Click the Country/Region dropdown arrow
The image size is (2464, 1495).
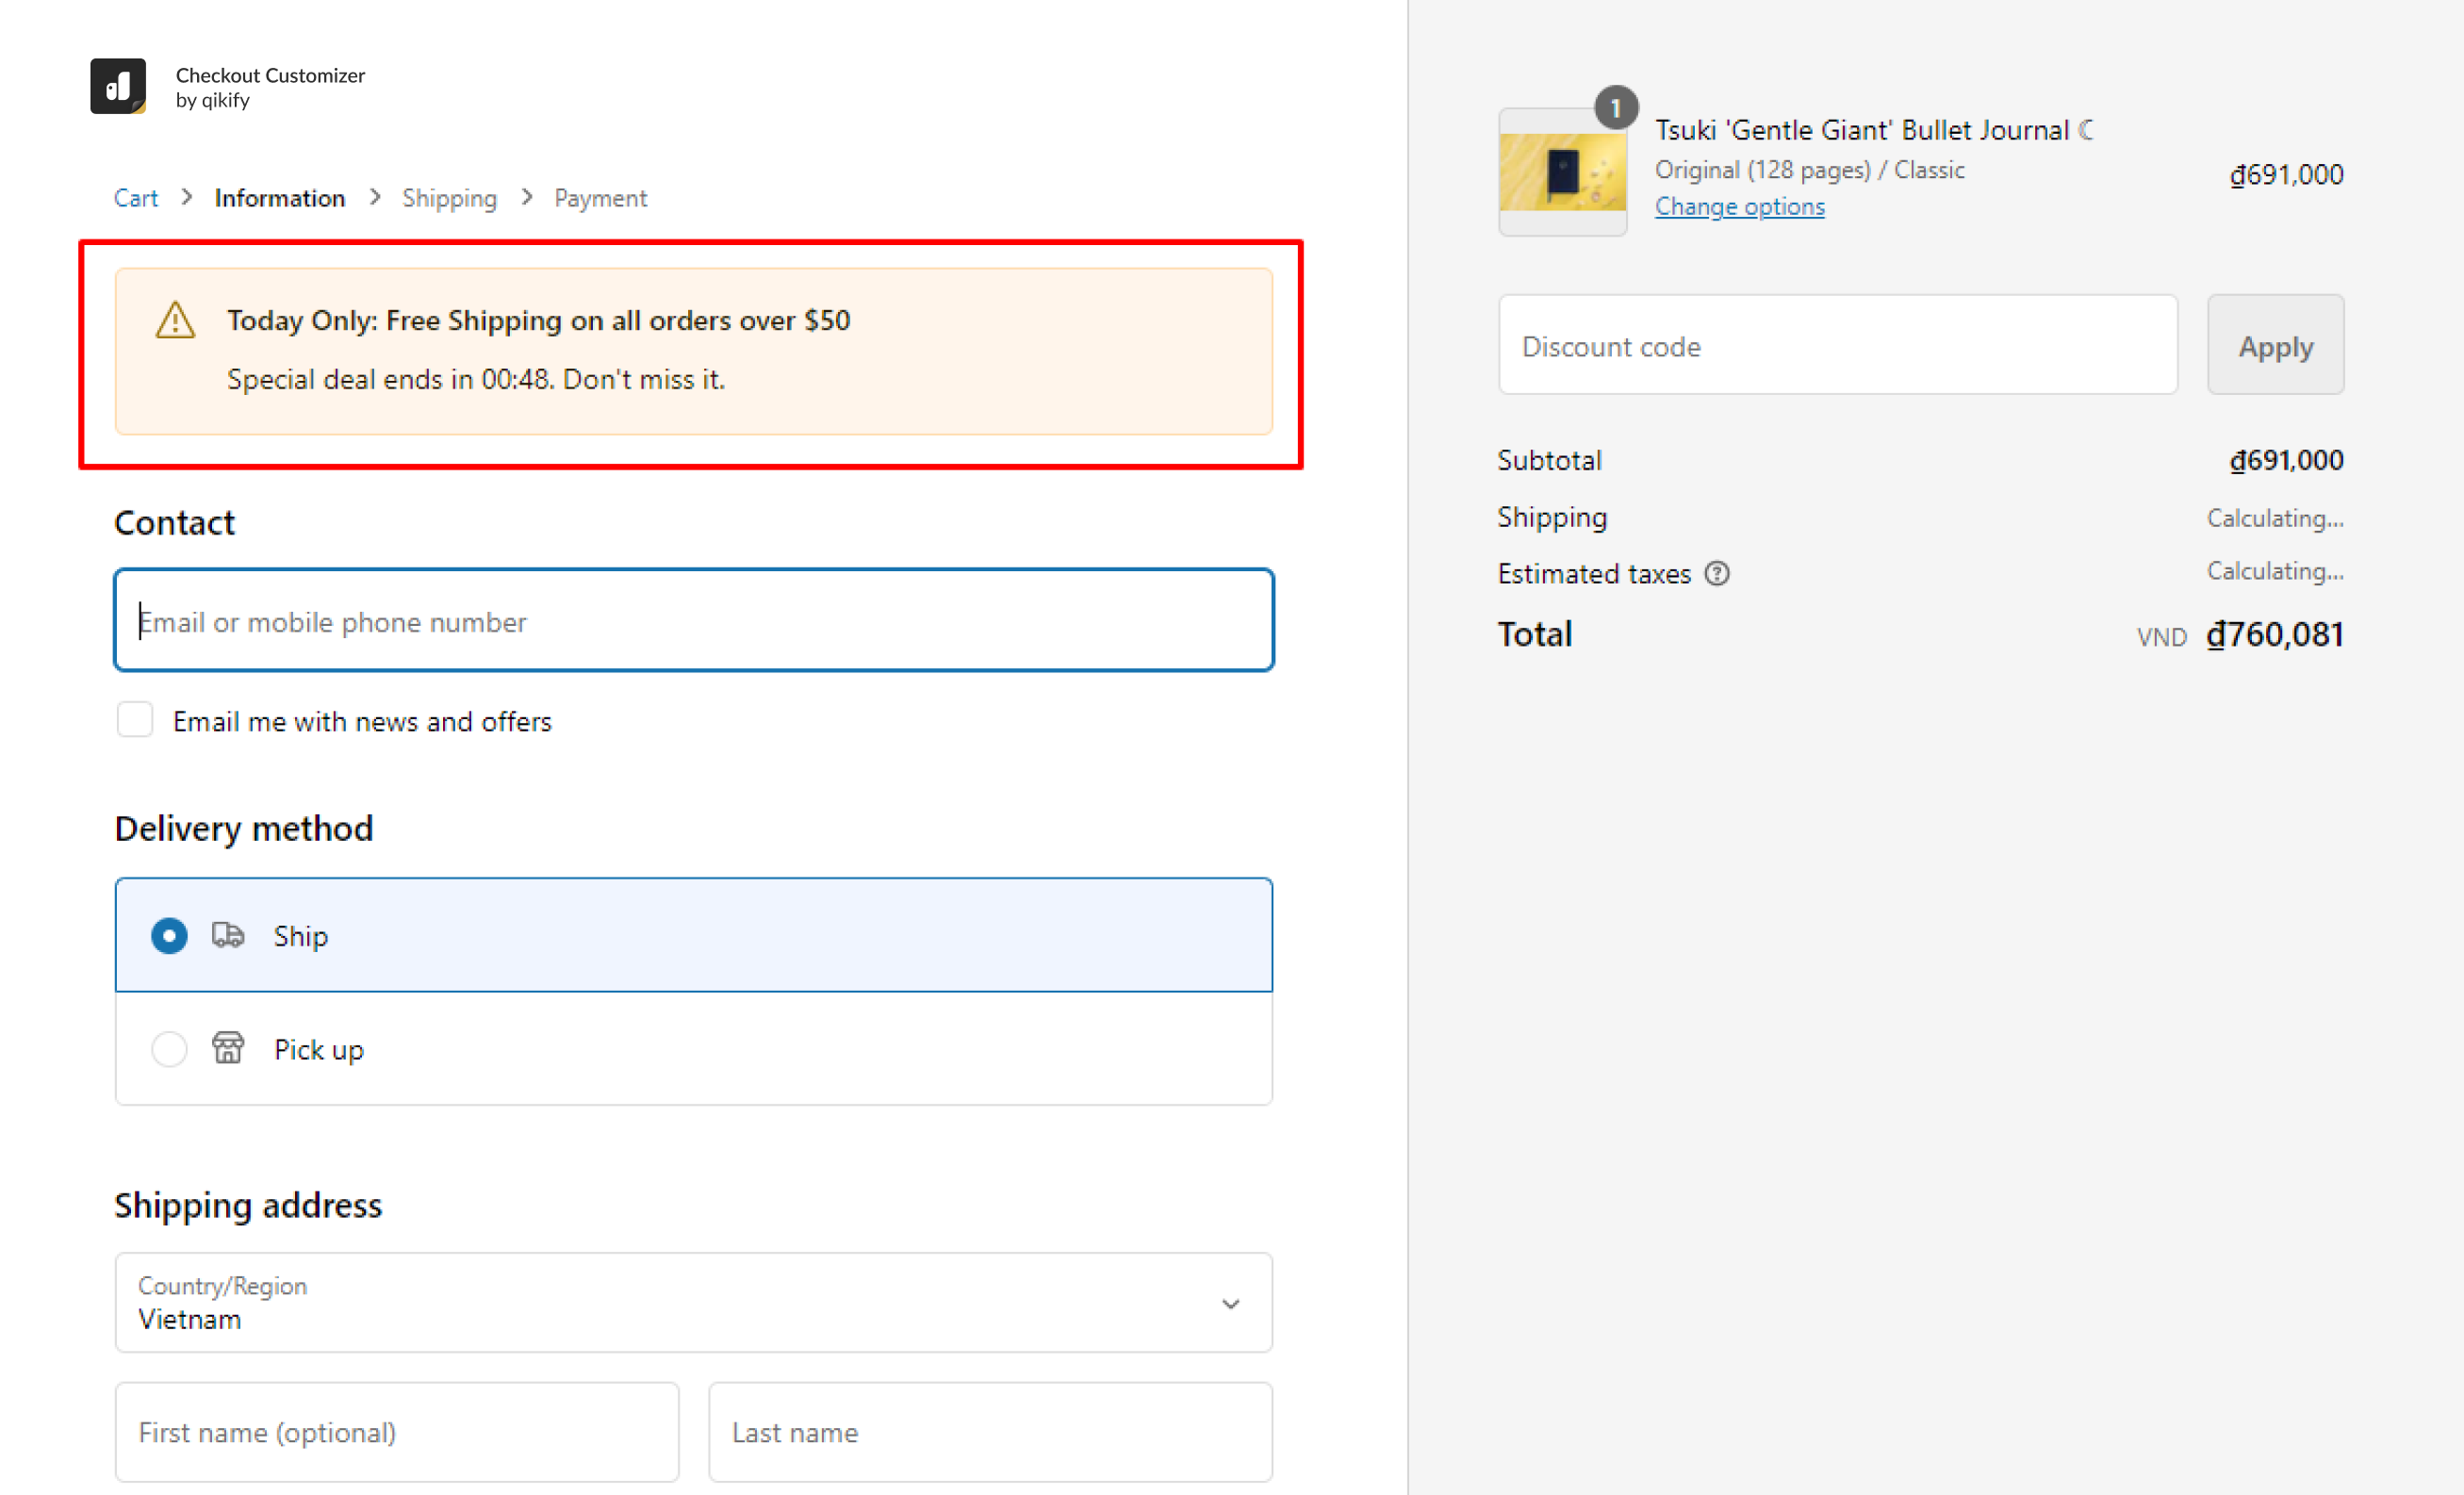(1231, 1304)
